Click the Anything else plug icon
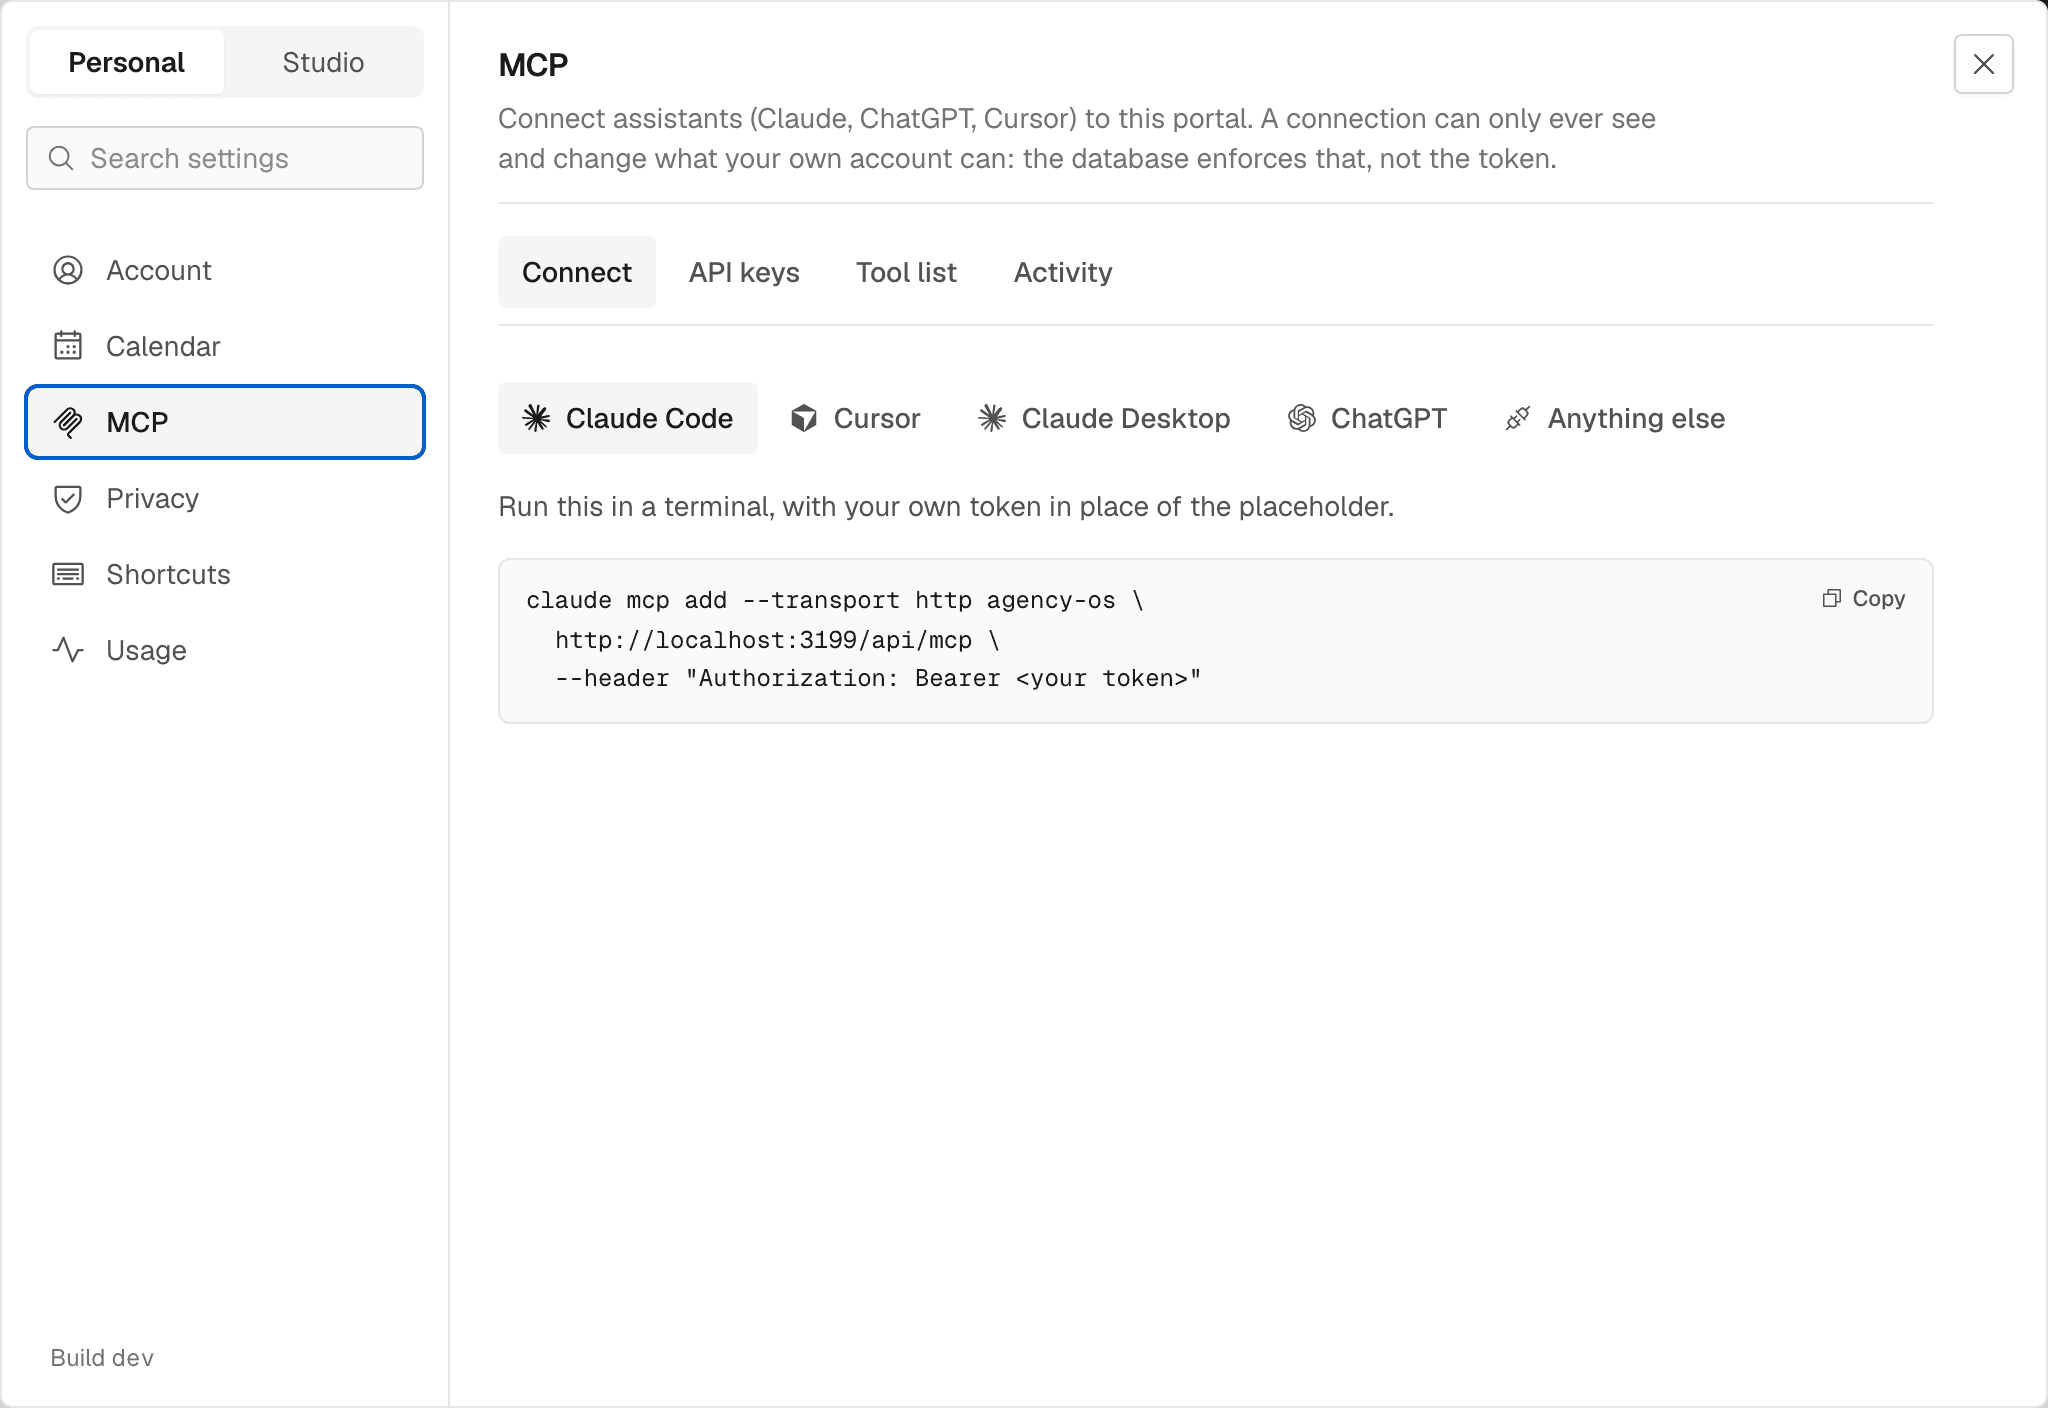The height and width of the screenshot is (1408, 2048). coord(1518,418)
